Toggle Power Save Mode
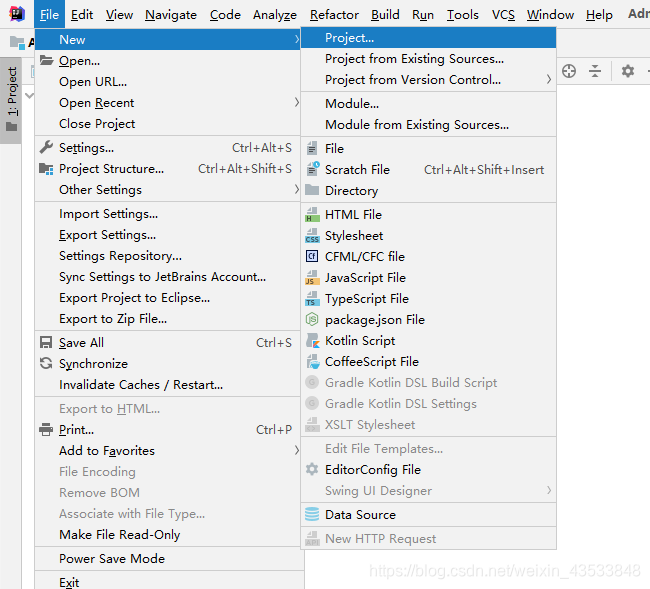650x589 pixels. [x=167, y=559]
